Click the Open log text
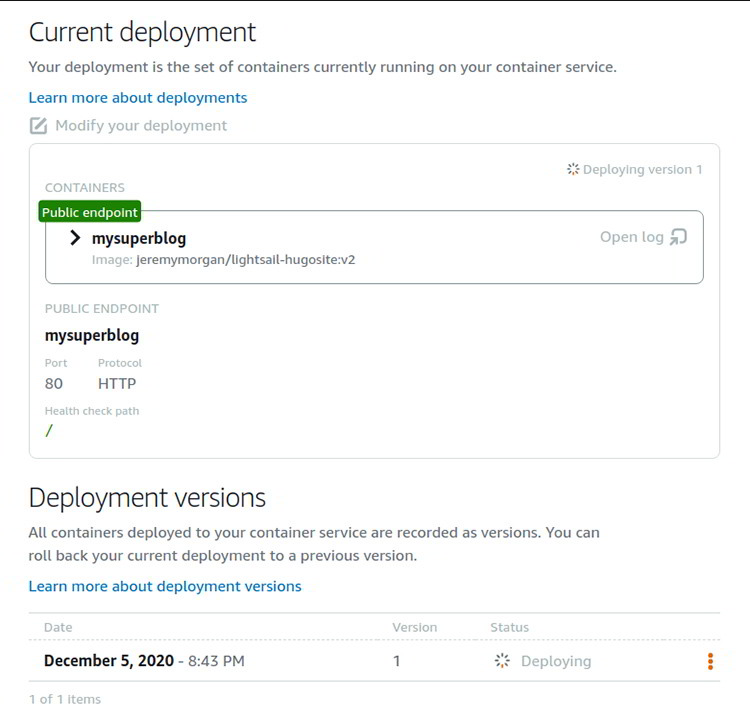This screenshot has width=750, height=719. pyautogui.click(x=631, y=237)
